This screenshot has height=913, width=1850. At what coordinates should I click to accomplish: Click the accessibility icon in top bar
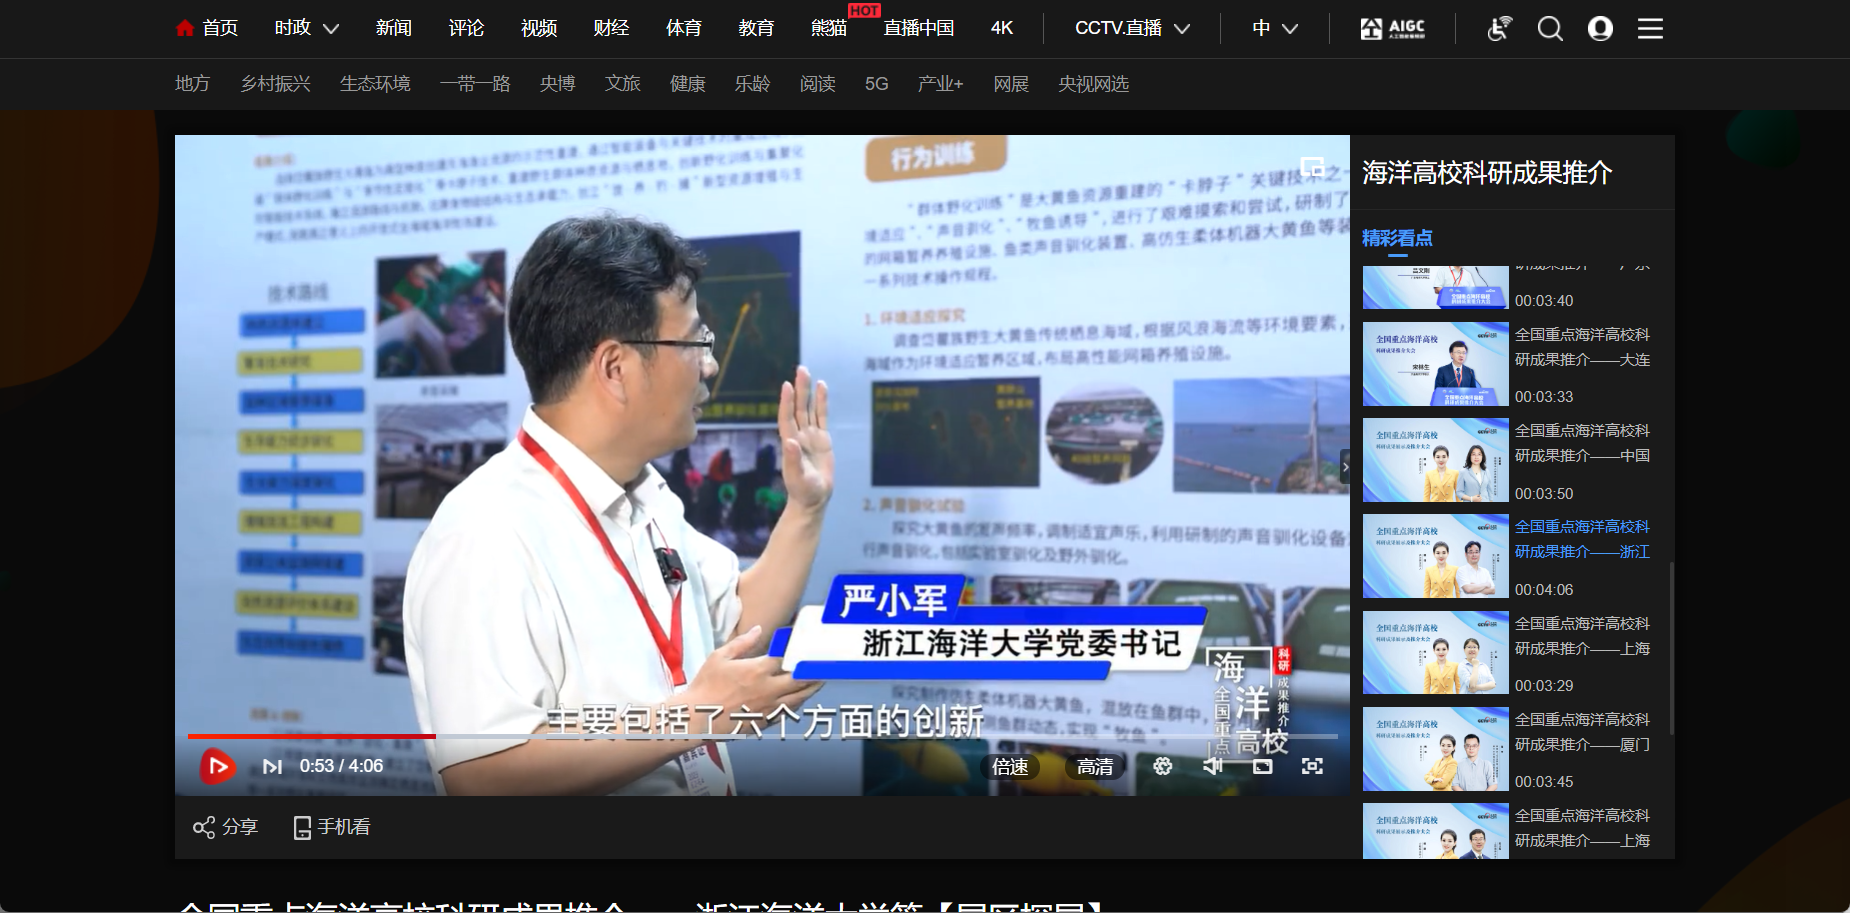coord(1499,29)
